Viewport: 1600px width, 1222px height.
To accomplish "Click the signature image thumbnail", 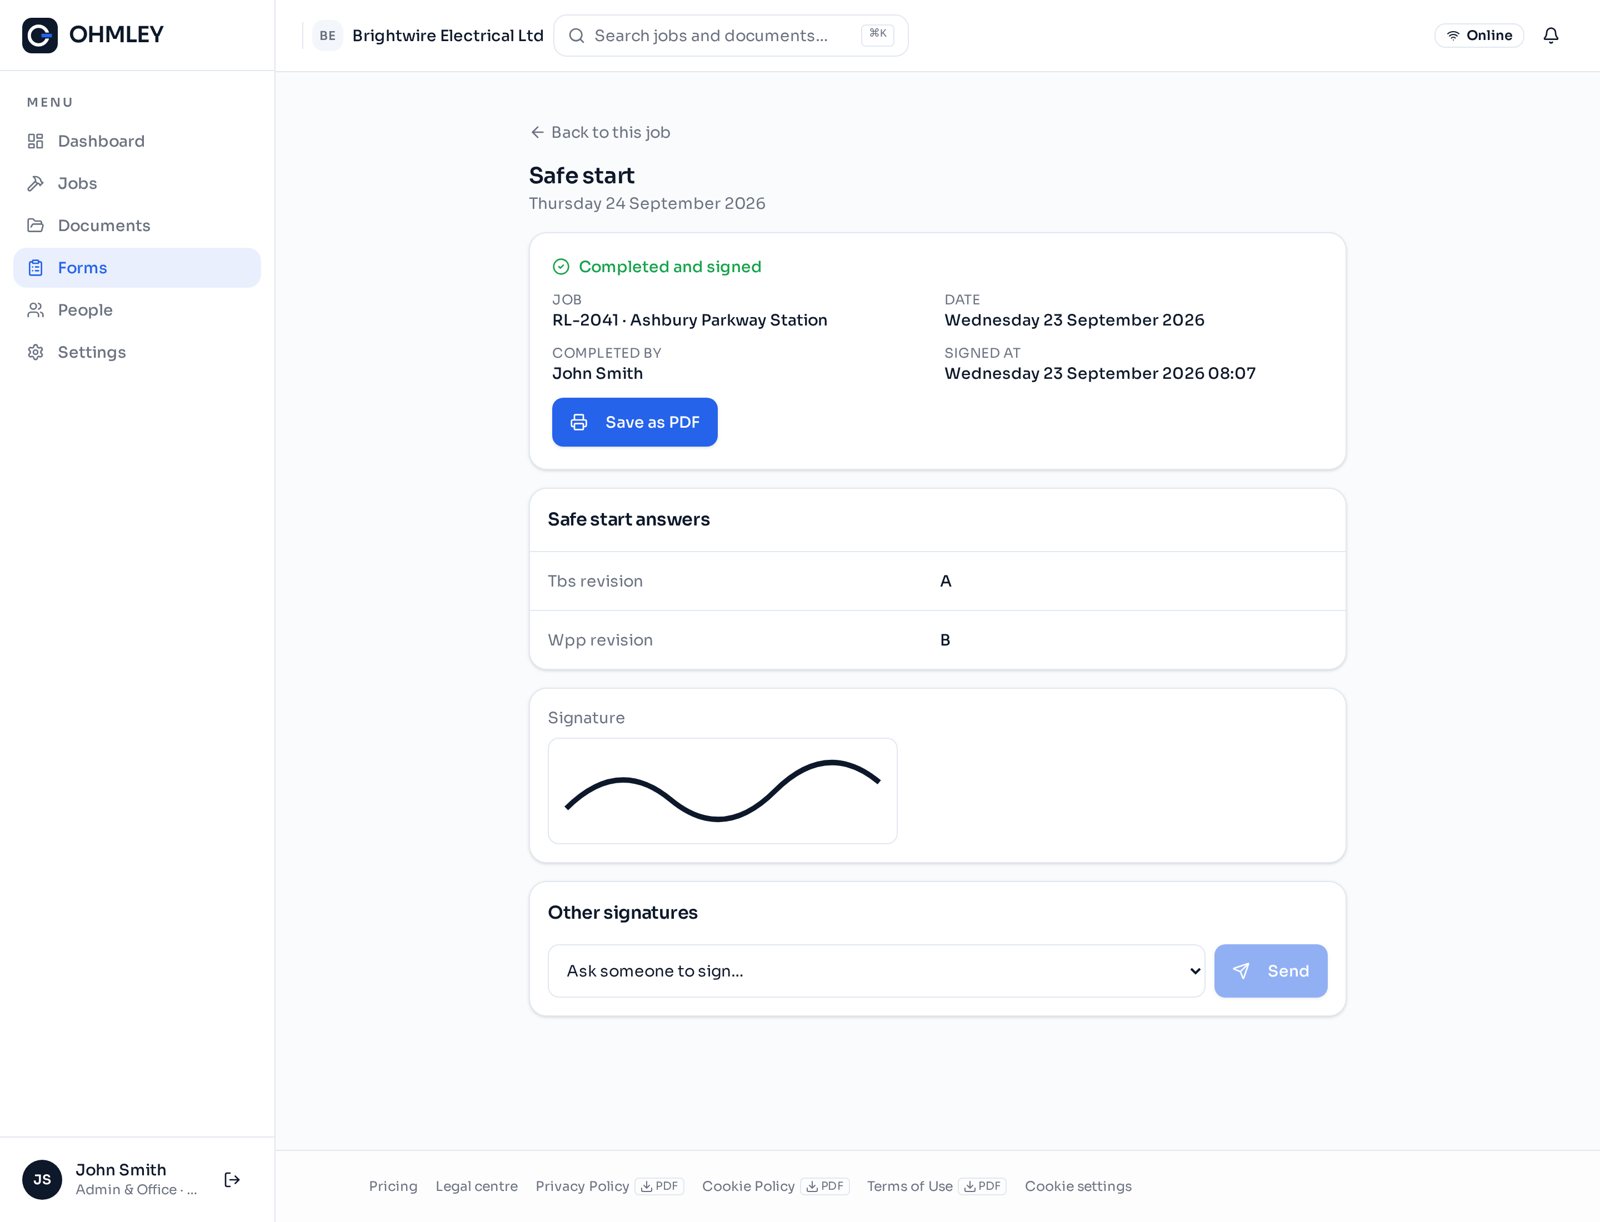I will tap(723, 791).
